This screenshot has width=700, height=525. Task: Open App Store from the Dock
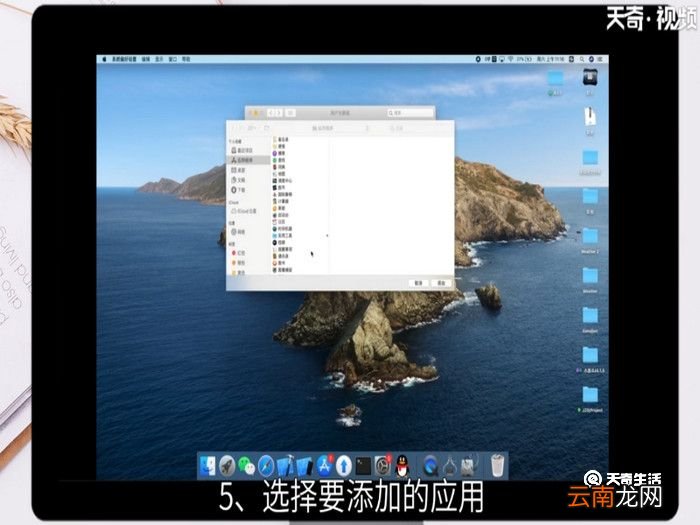pyautogui.click(x=325, y=466)
